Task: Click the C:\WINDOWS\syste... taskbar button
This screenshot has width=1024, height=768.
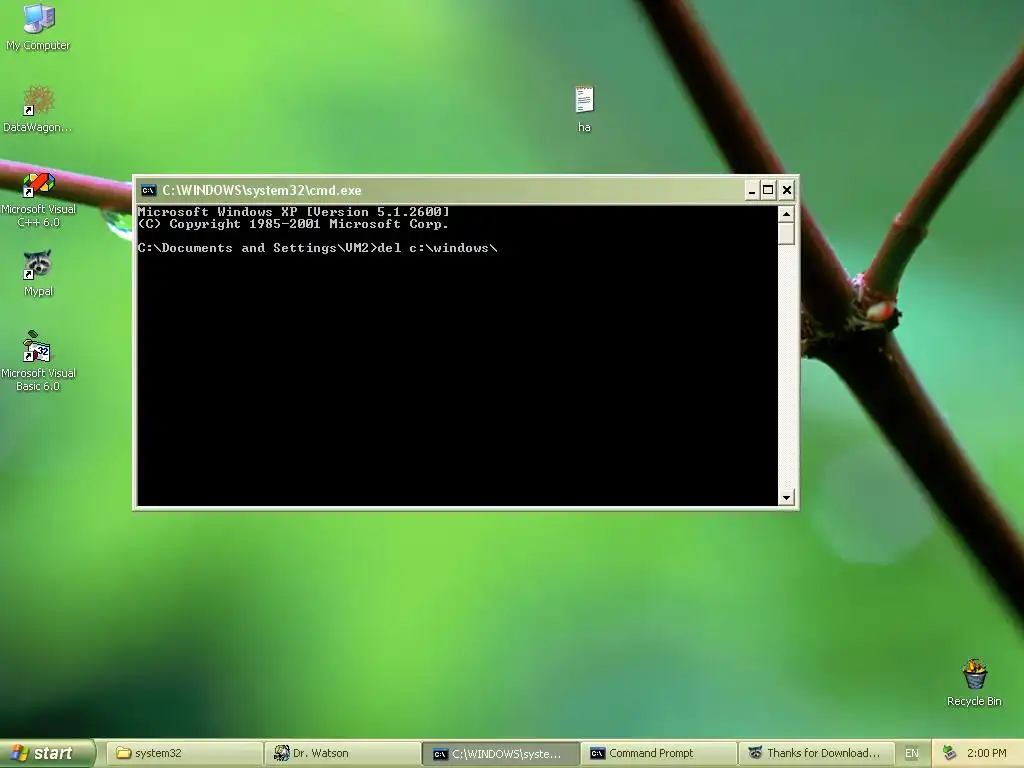Action: [x=501, y=753]
